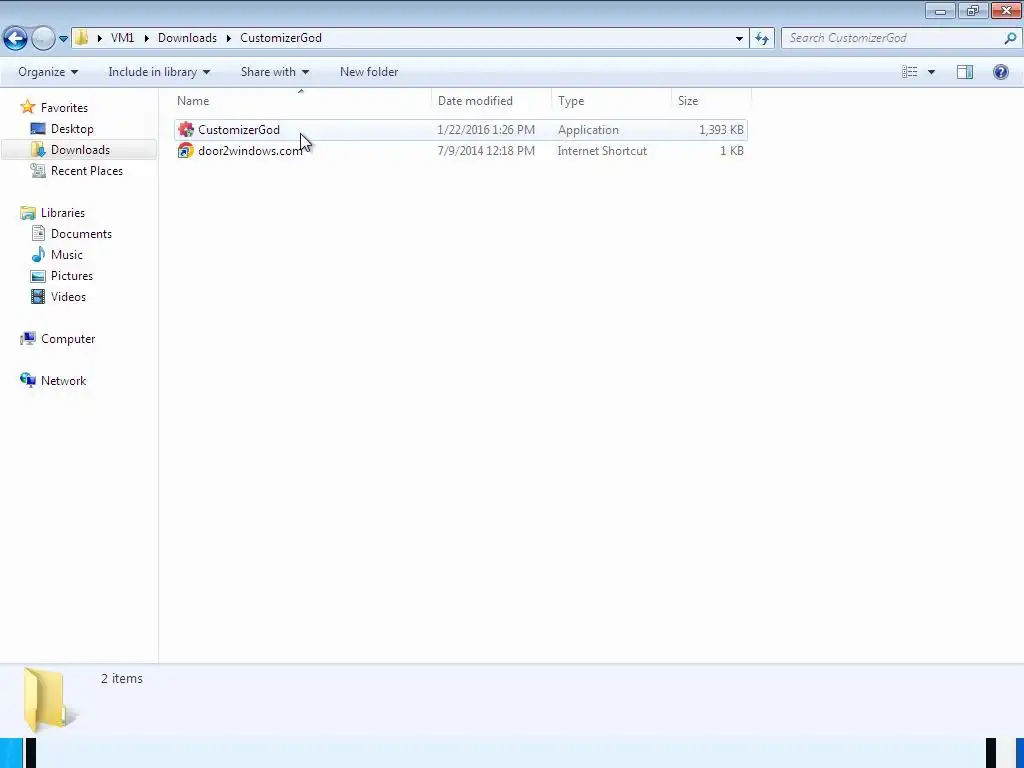This screenshot has width=1024, height=768.
Task: Click the door2windows.com shortcut icon
Action: click(x=186, y=151)
